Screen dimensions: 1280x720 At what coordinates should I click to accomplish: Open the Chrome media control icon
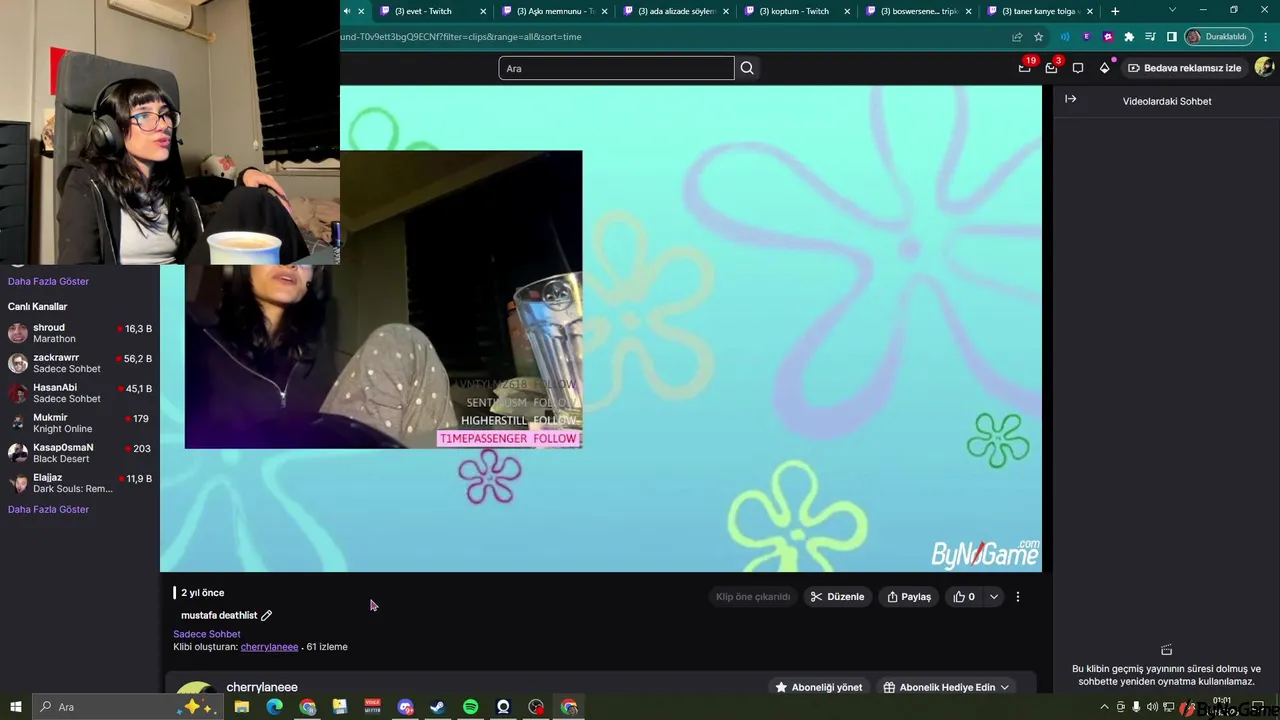pos(1151,37)
